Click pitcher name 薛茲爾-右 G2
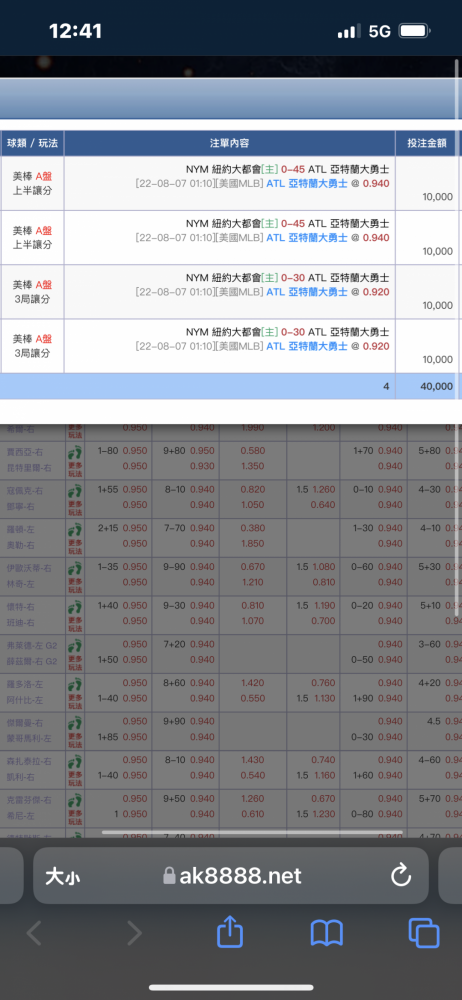This screenshot has width=462, height=1000. pyautogui.click(x=32, y=659)
